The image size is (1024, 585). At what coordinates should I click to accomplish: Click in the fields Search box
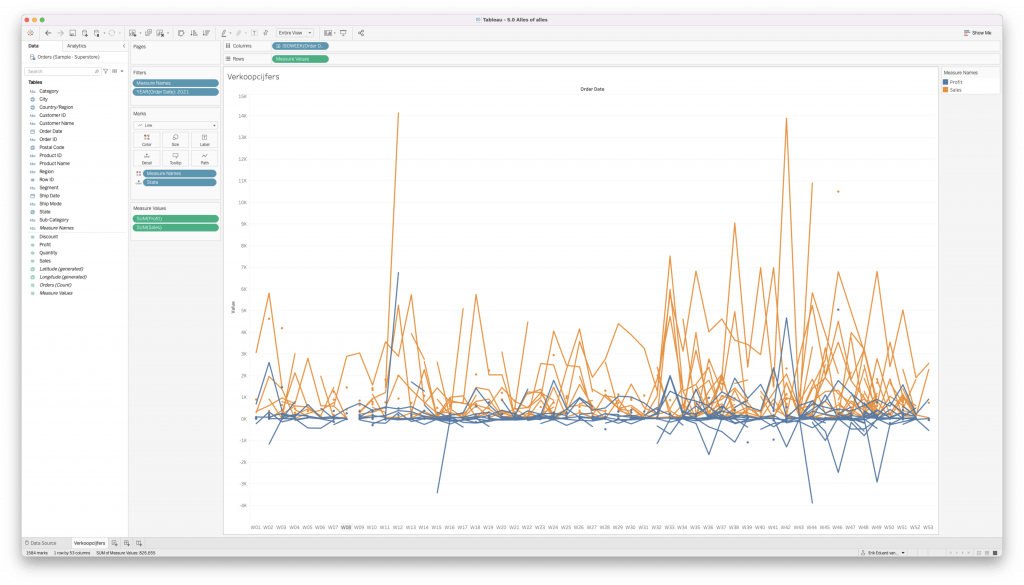pyautogui.click(x=60, y=72)
